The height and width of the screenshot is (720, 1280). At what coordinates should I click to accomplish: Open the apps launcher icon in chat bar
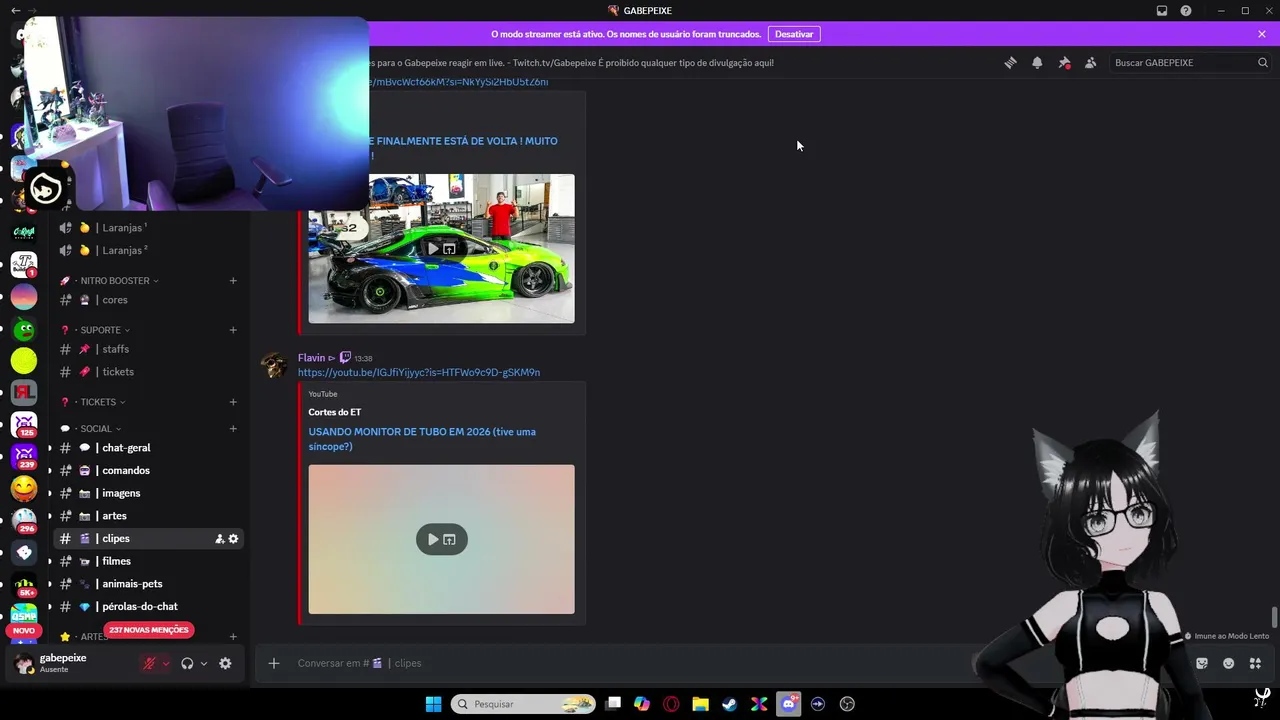click(1256, 663)
